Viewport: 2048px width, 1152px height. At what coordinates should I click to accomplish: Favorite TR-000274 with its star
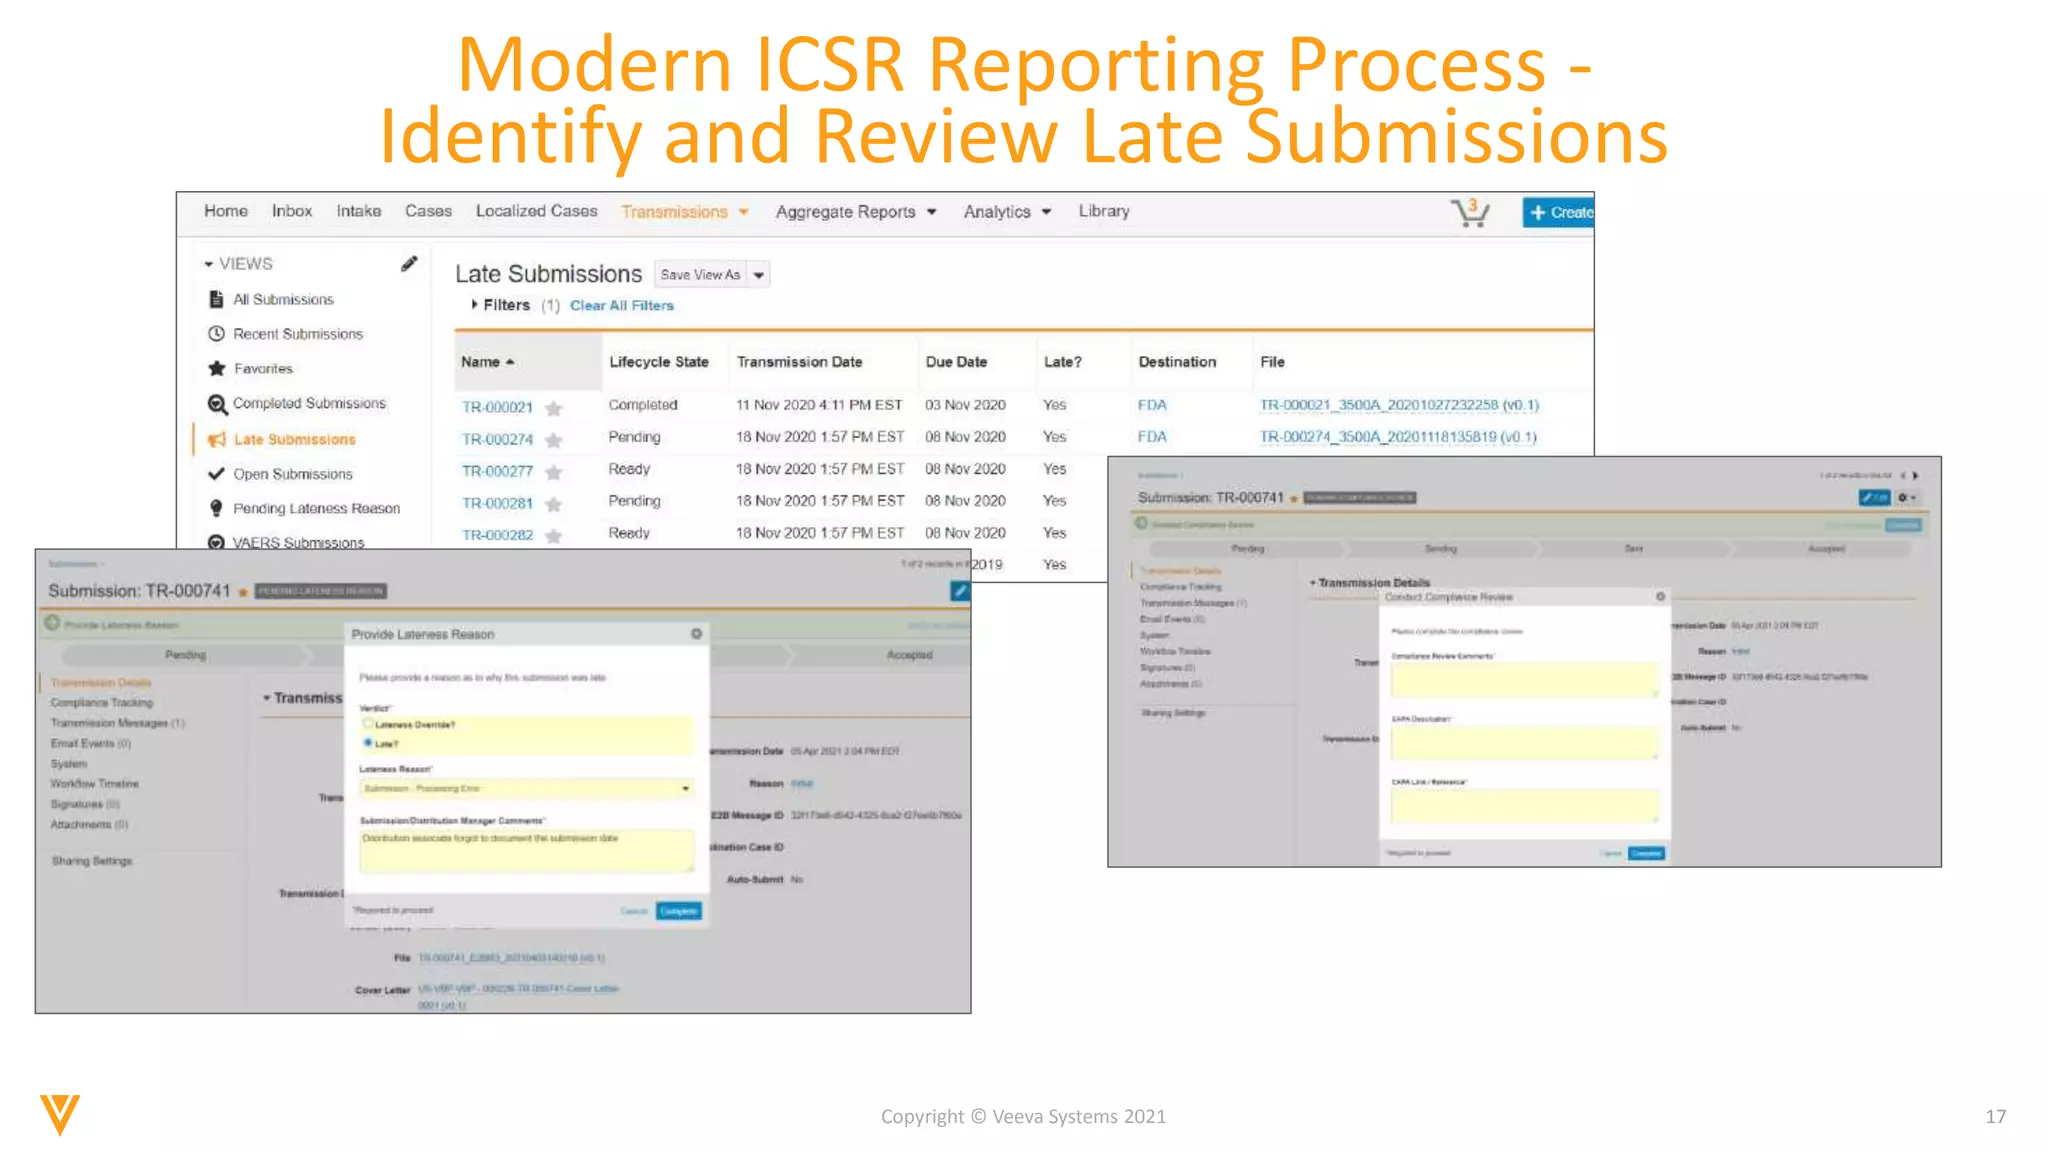click(554, 440)
